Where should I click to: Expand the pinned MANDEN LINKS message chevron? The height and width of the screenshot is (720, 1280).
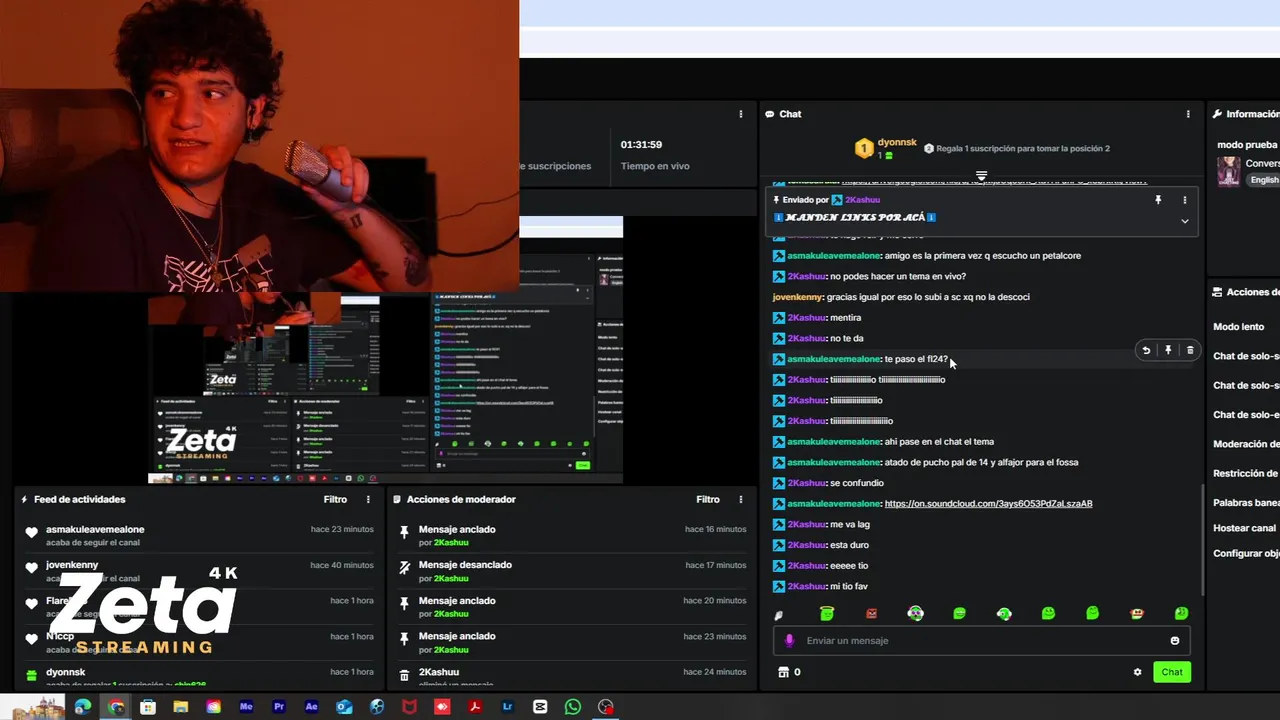(1185, 221)
